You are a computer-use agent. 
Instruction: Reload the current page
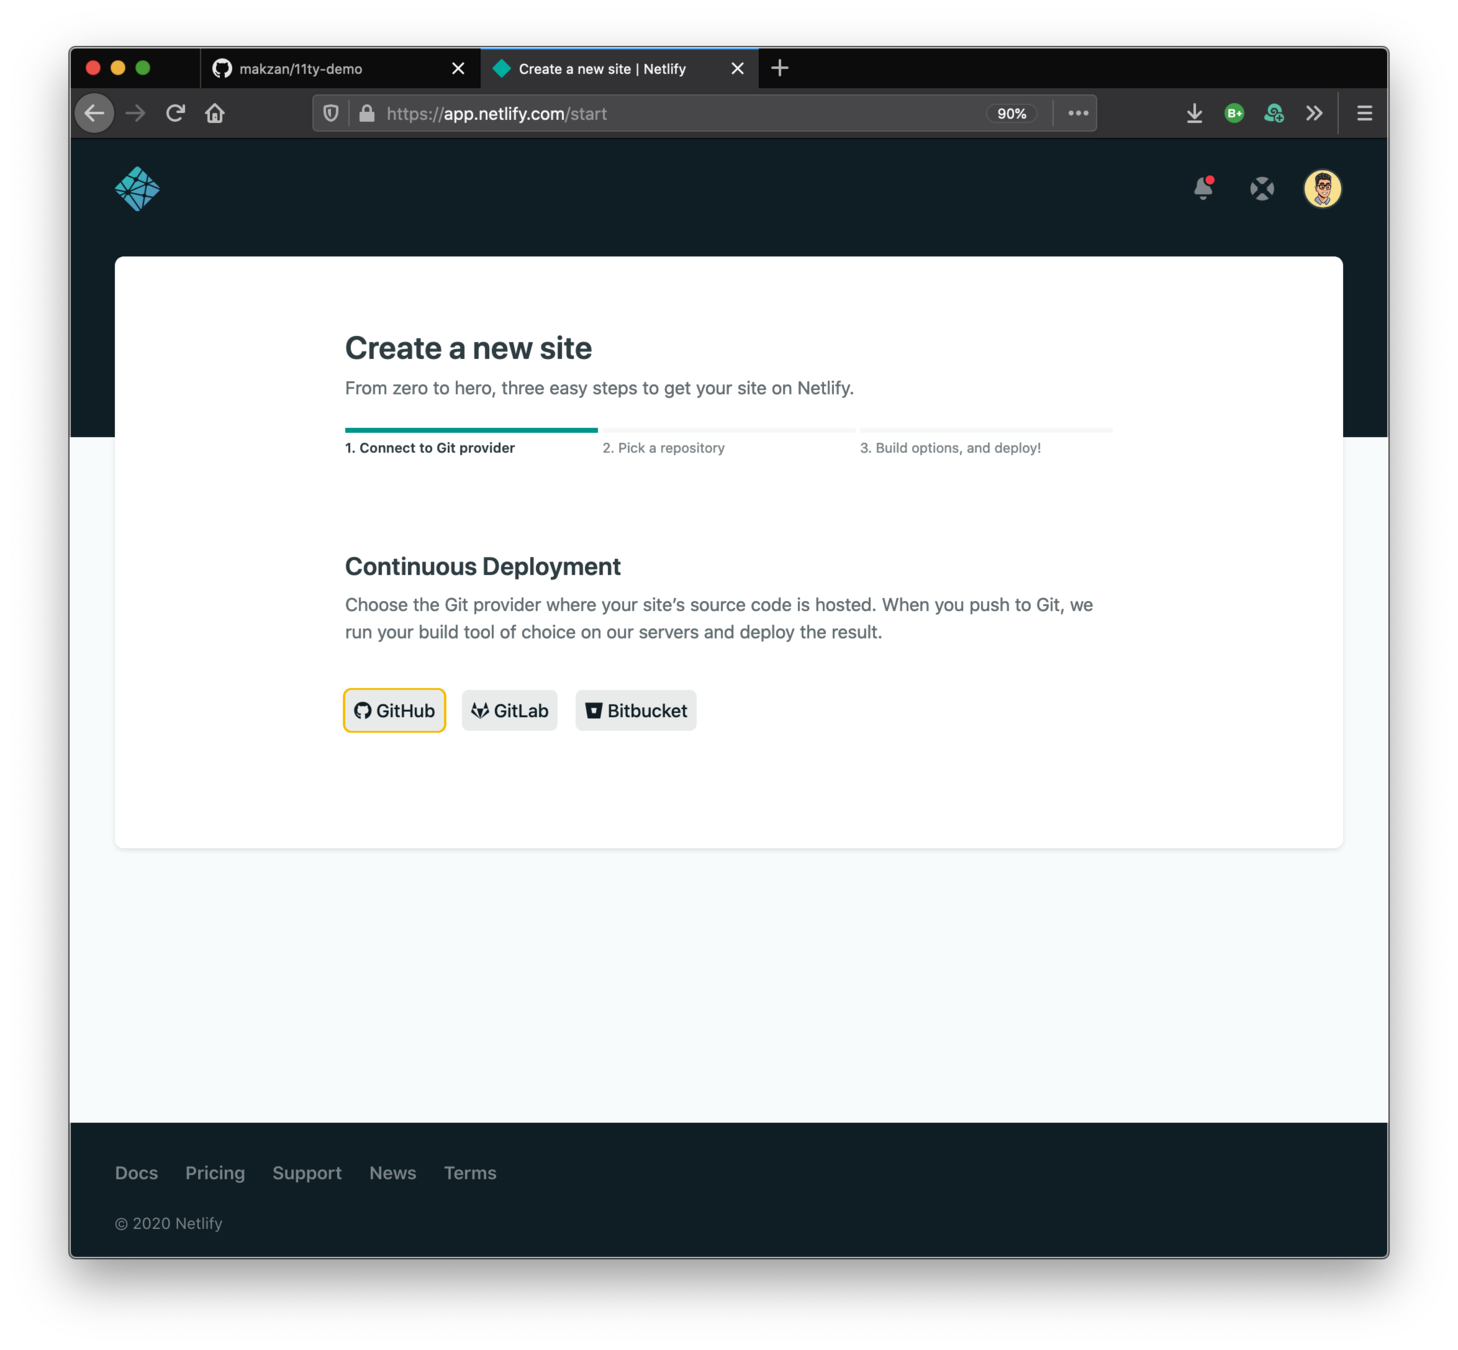175,113
